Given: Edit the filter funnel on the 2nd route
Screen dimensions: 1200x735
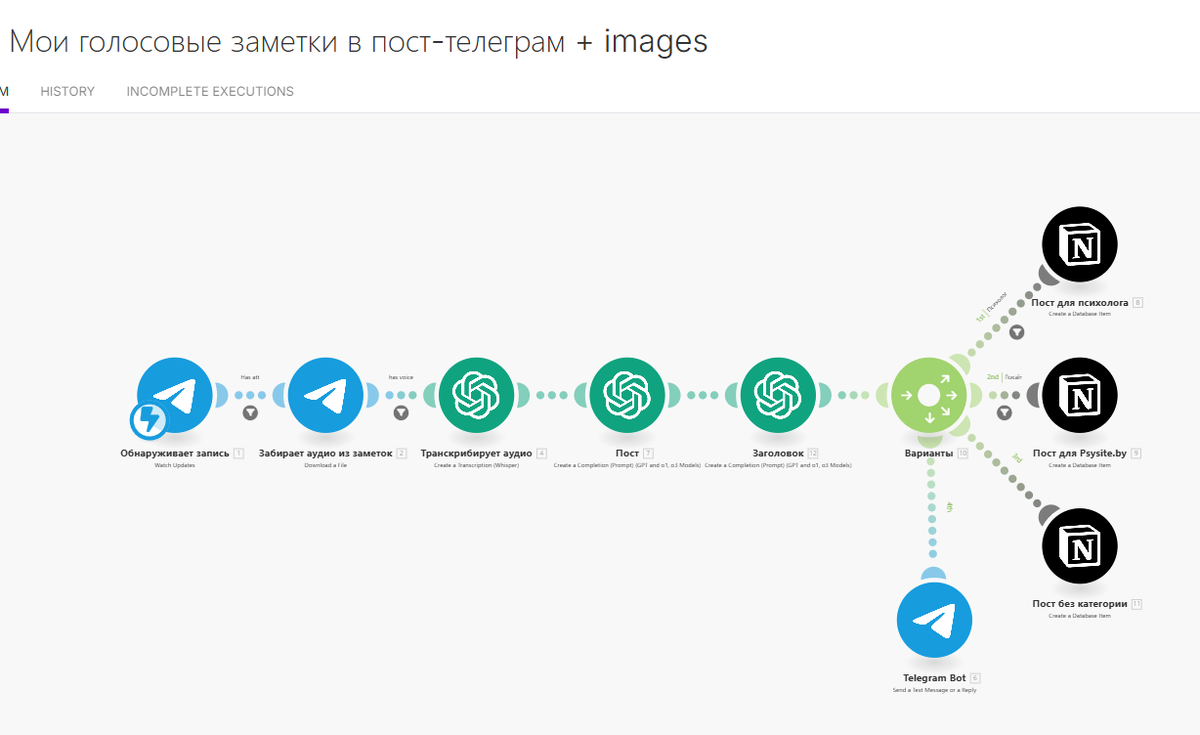Looking at the screenshot, I should 1005,412.
